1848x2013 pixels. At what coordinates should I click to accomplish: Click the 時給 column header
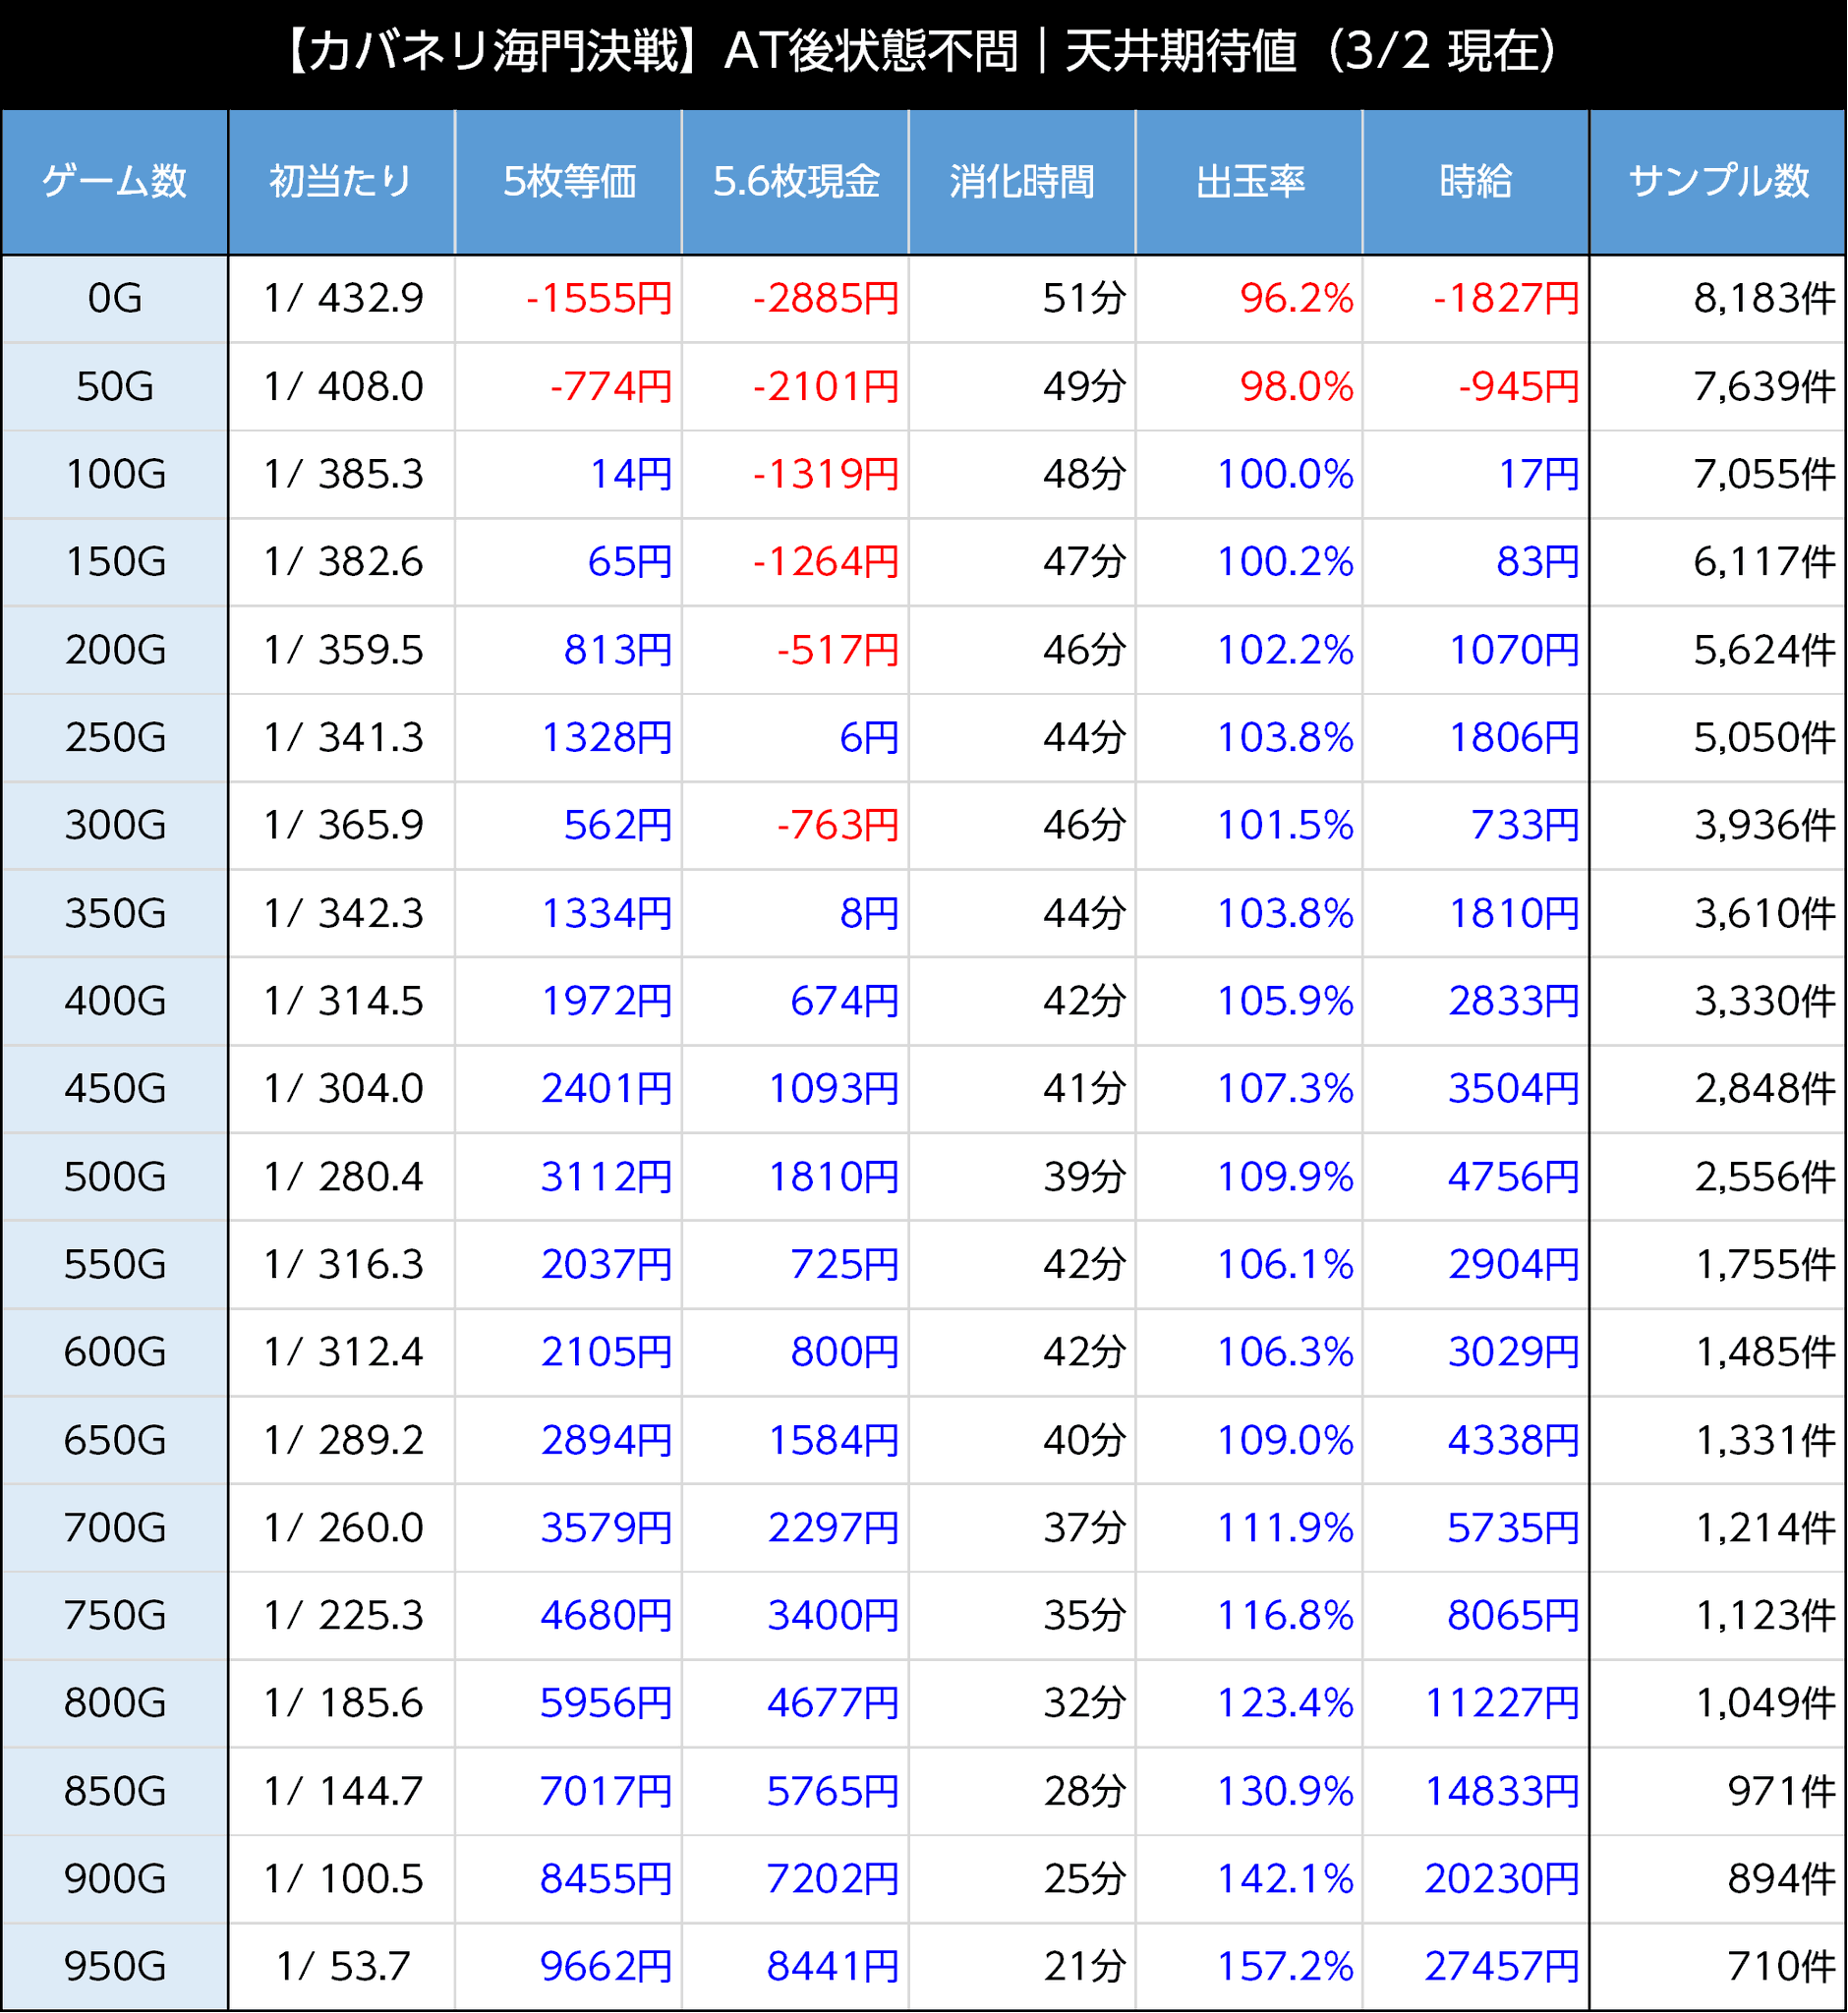click(x=1475, y=181)
